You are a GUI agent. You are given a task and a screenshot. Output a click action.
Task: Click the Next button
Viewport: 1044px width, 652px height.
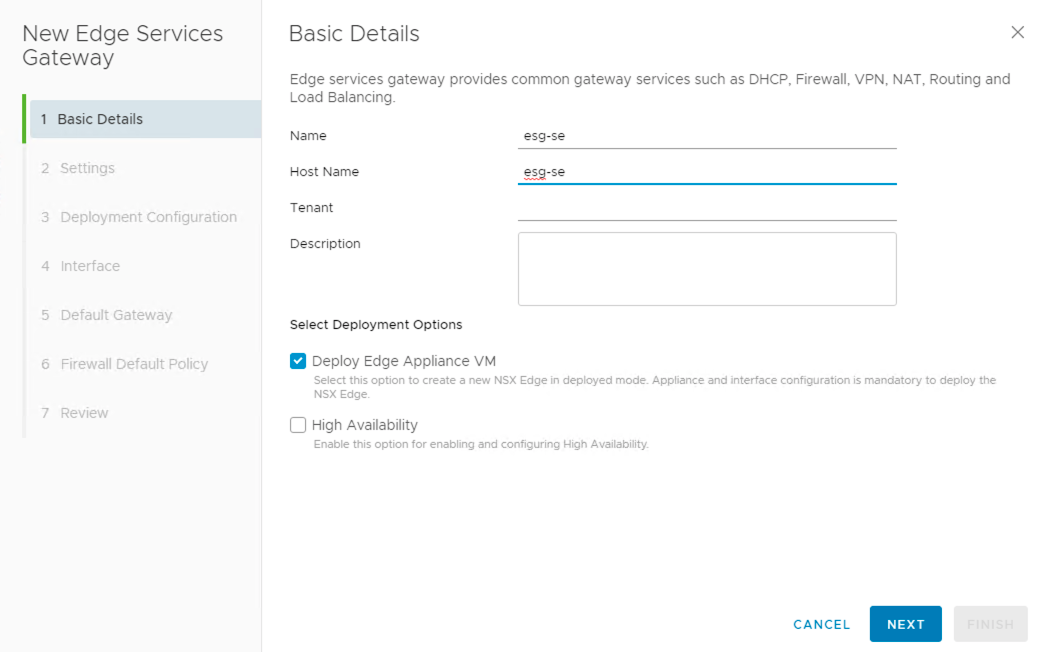(905, 624)
